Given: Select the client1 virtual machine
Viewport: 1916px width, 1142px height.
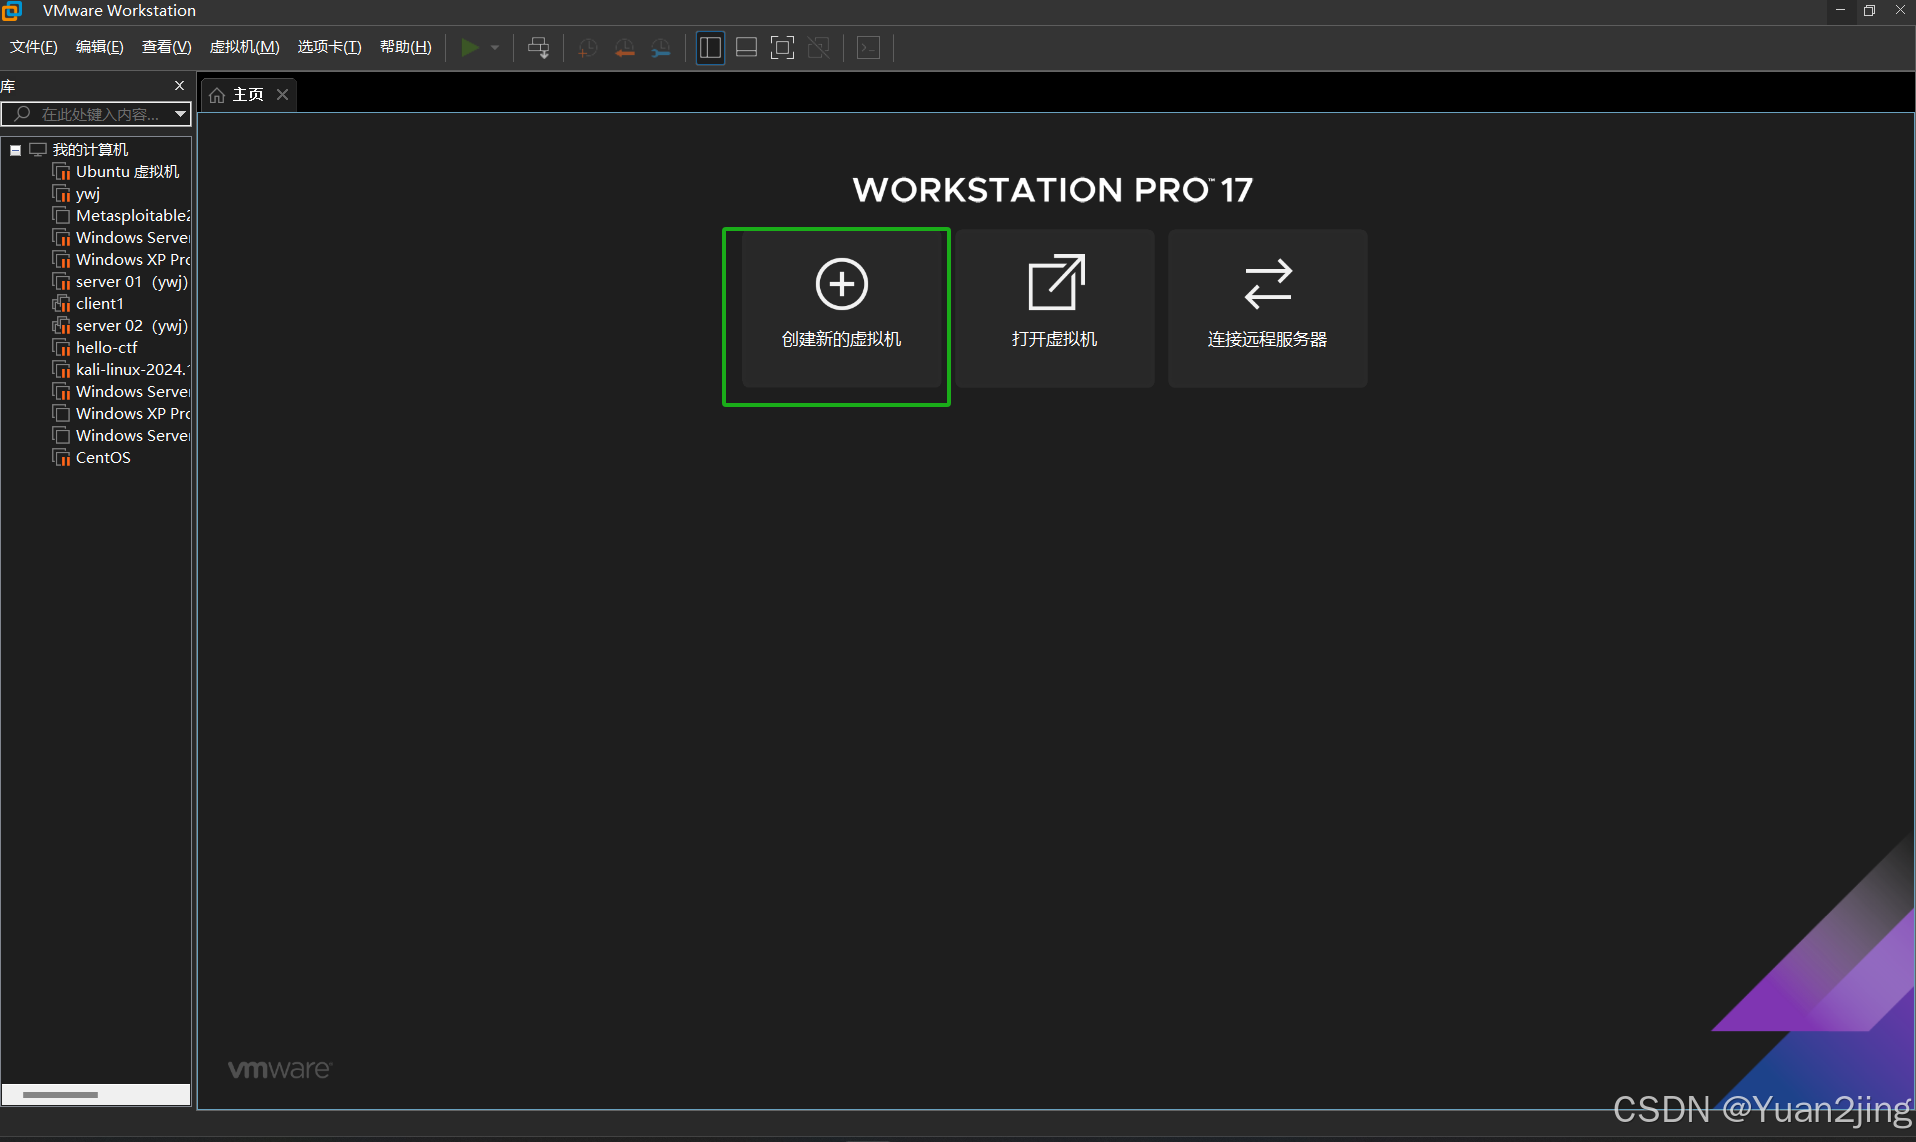Looking at the screenshot, I should (x=100, y=304).
